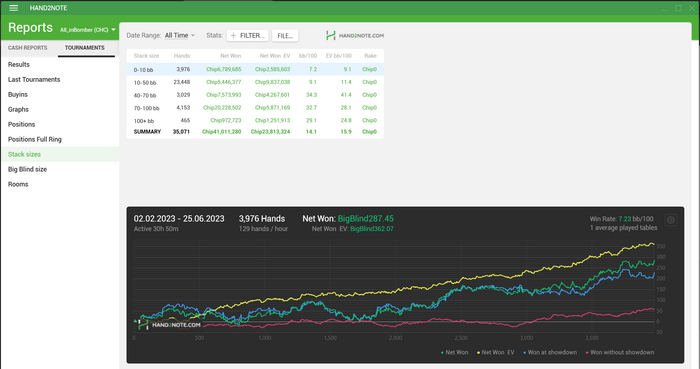This screenshot has height=369, width=700.
Task: Open the Graphs report
Action: 18,109
